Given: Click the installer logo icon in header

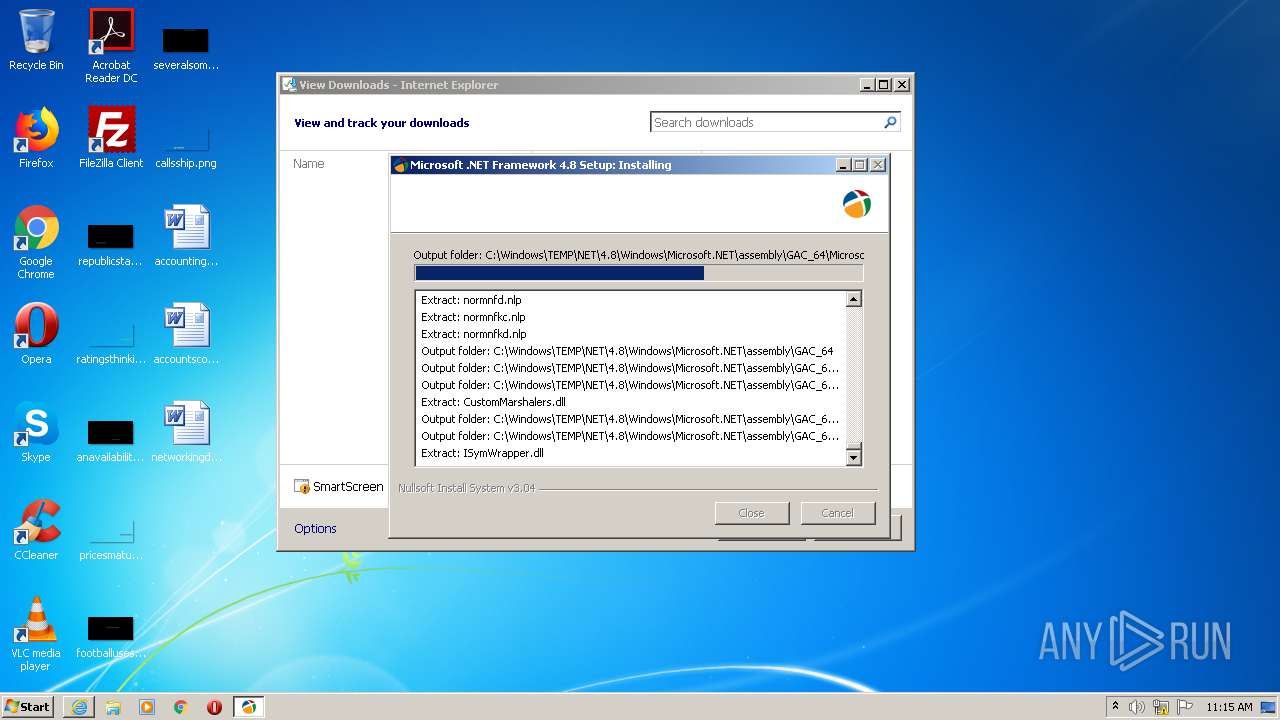Looking at the screenshot, I should point(857,204).
